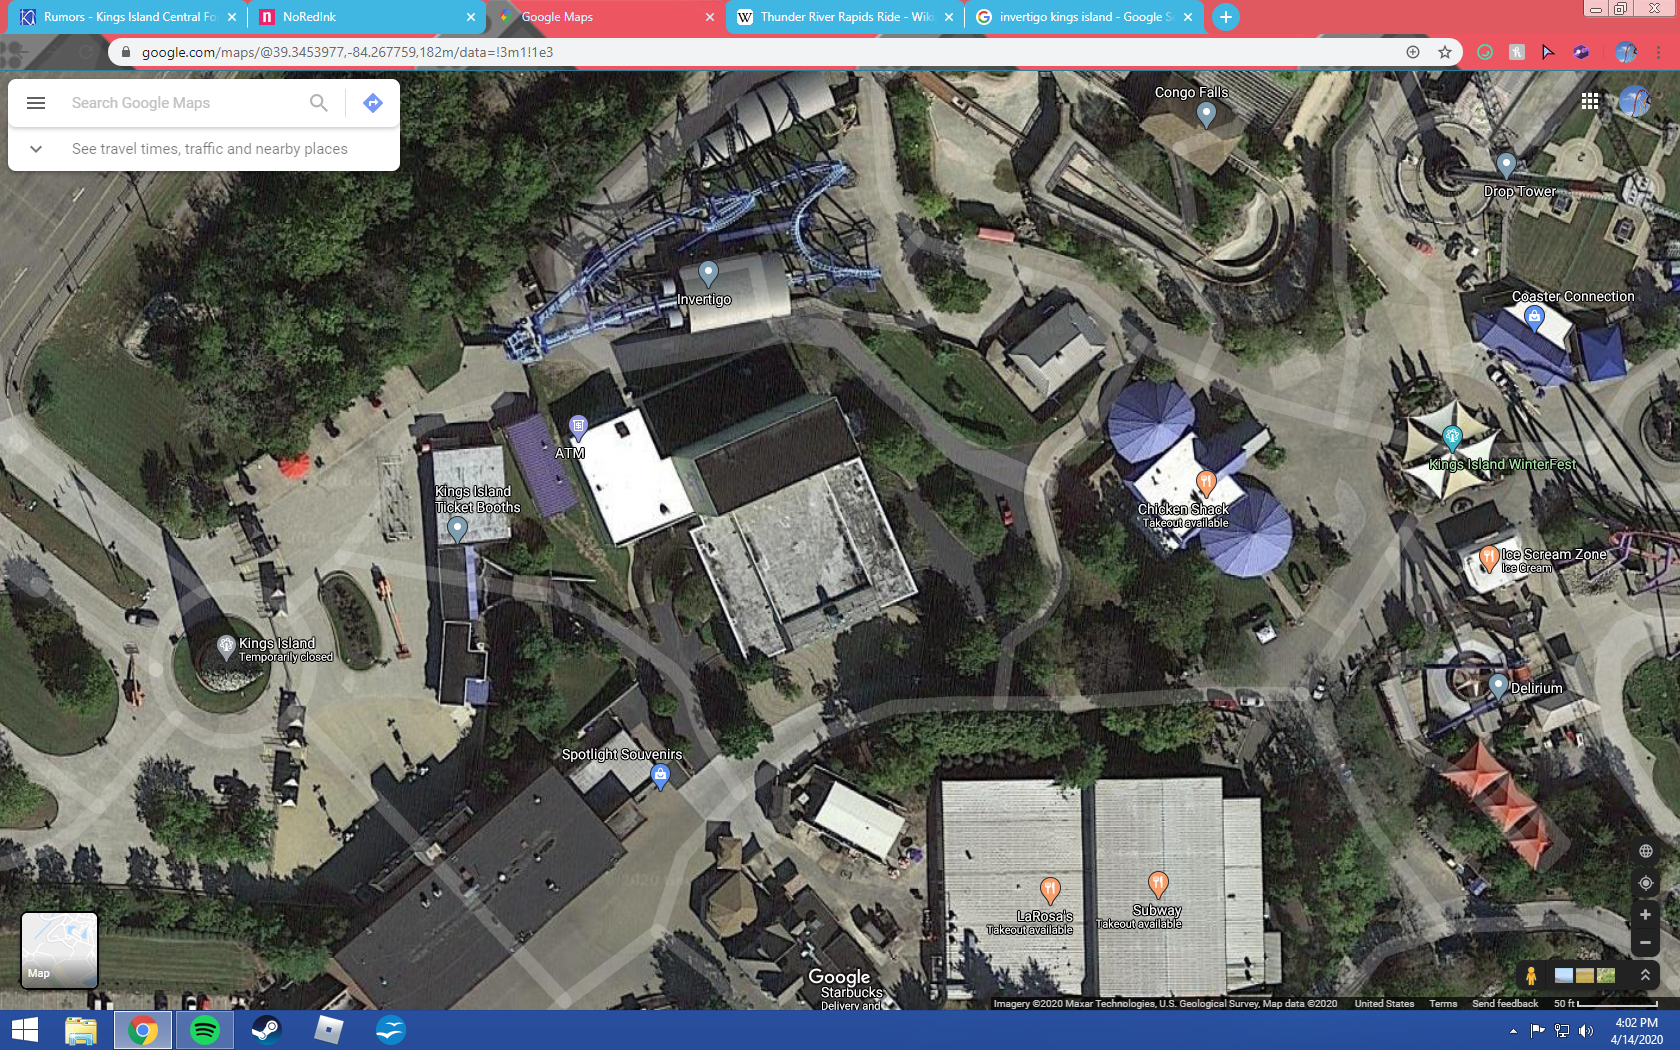Viewport: 1680px width, 1050px height.
Task: Open Directions with the blue arrow icon
Action: point(373,103)
